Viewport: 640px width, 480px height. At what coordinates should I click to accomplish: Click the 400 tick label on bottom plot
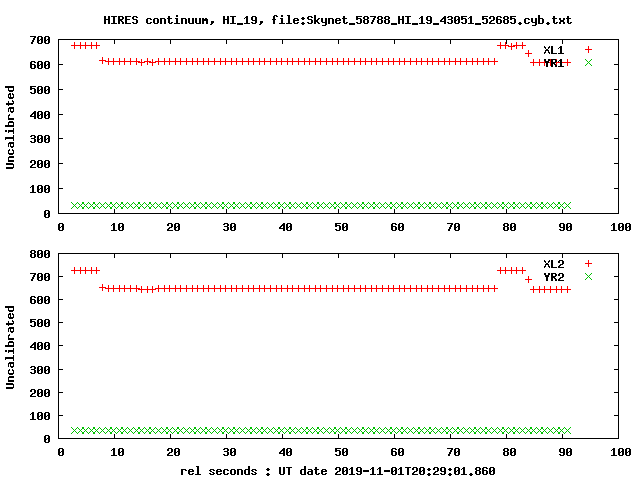[40, 346]
